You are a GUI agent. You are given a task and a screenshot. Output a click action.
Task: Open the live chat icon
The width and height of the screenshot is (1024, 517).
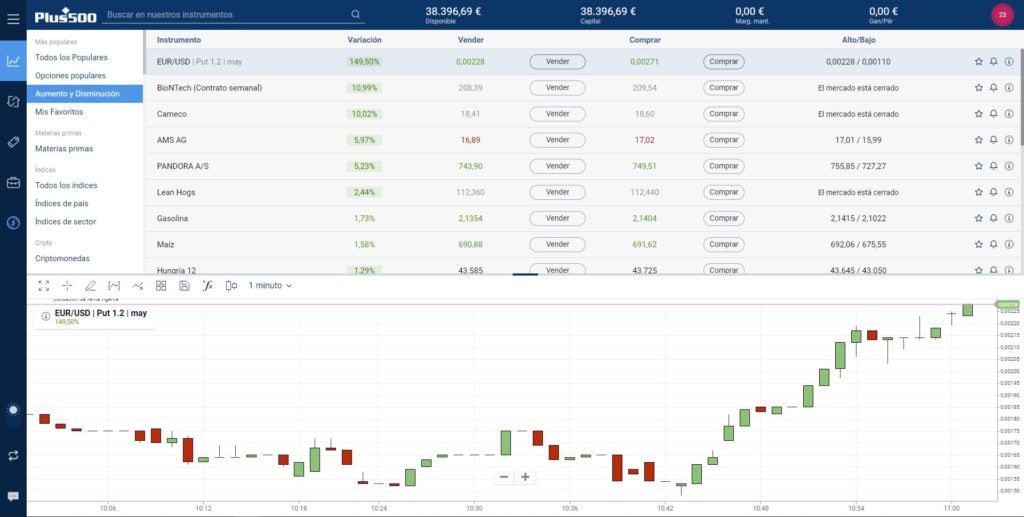tap(13, 497)
